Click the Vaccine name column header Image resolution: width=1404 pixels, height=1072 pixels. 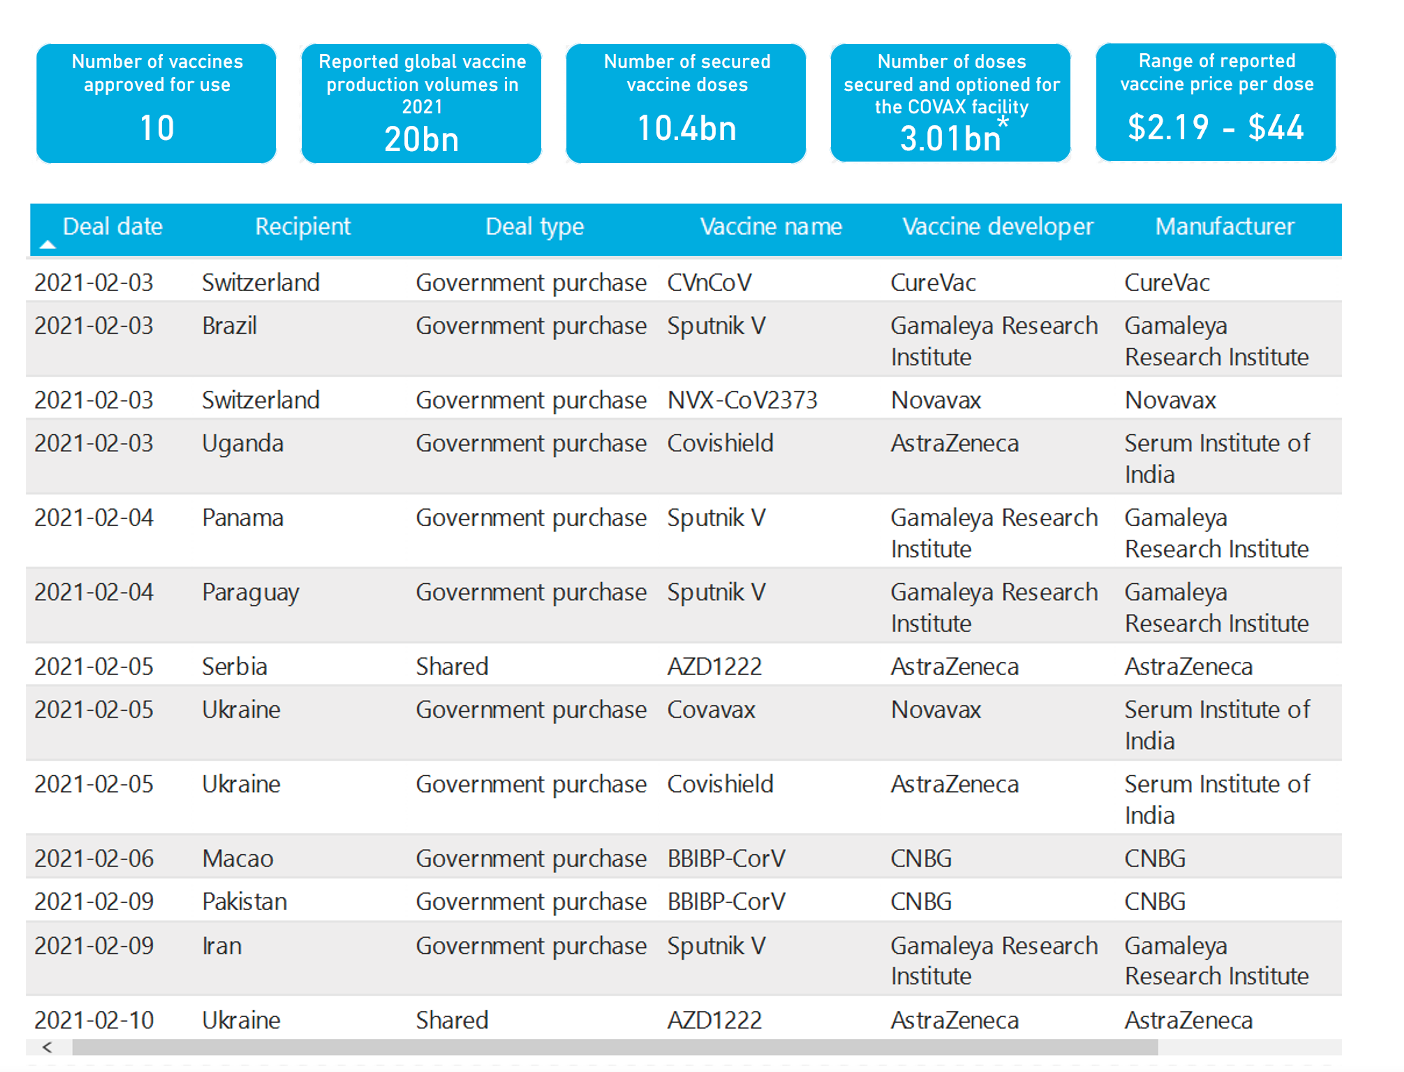point(770,227)
